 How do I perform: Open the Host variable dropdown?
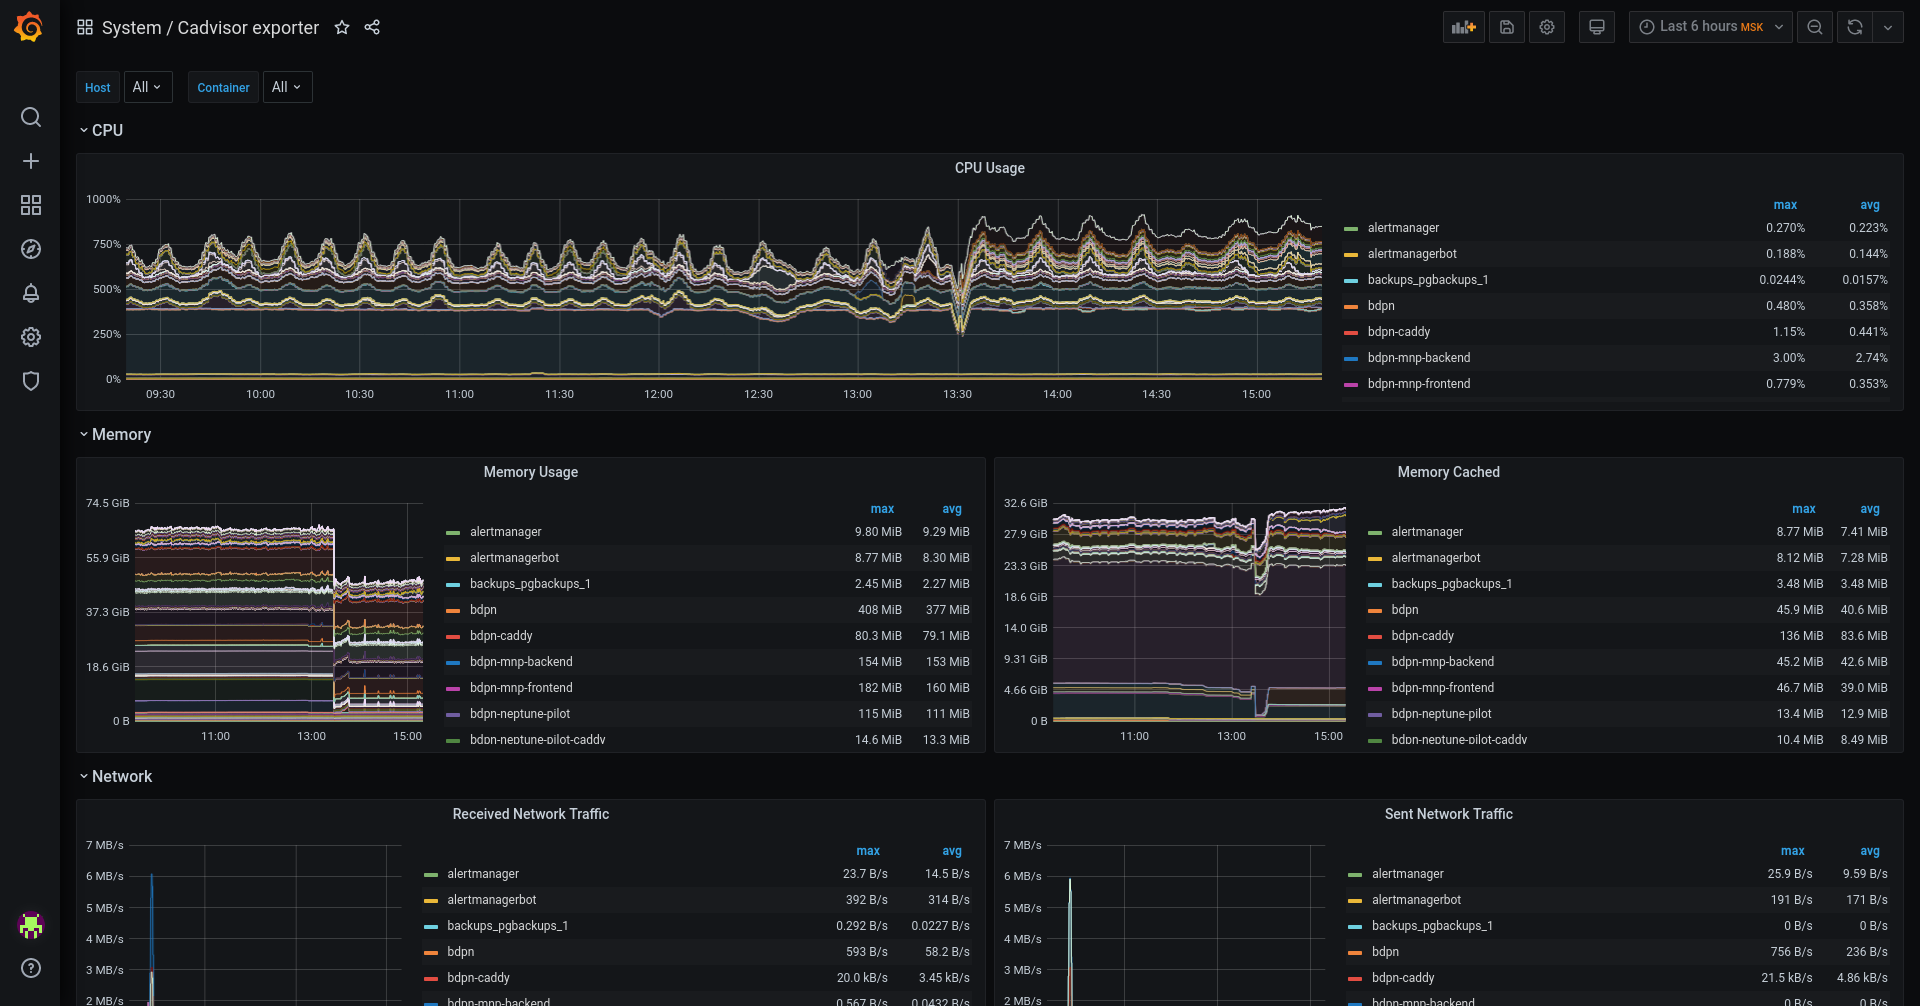(147, 87)
